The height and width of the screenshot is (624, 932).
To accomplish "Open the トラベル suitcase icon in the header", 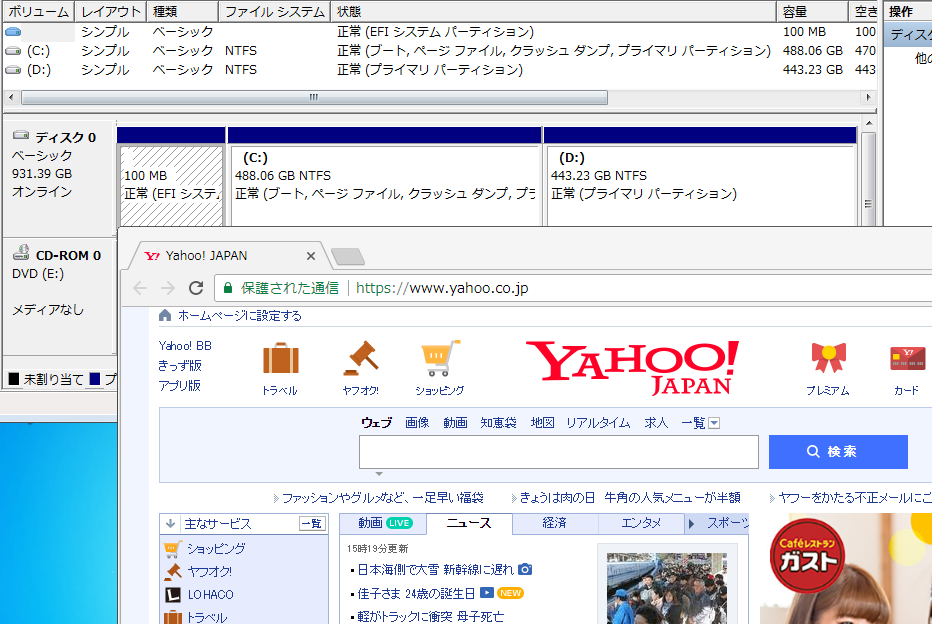I will pyautogui.click(x=281, y=358).
